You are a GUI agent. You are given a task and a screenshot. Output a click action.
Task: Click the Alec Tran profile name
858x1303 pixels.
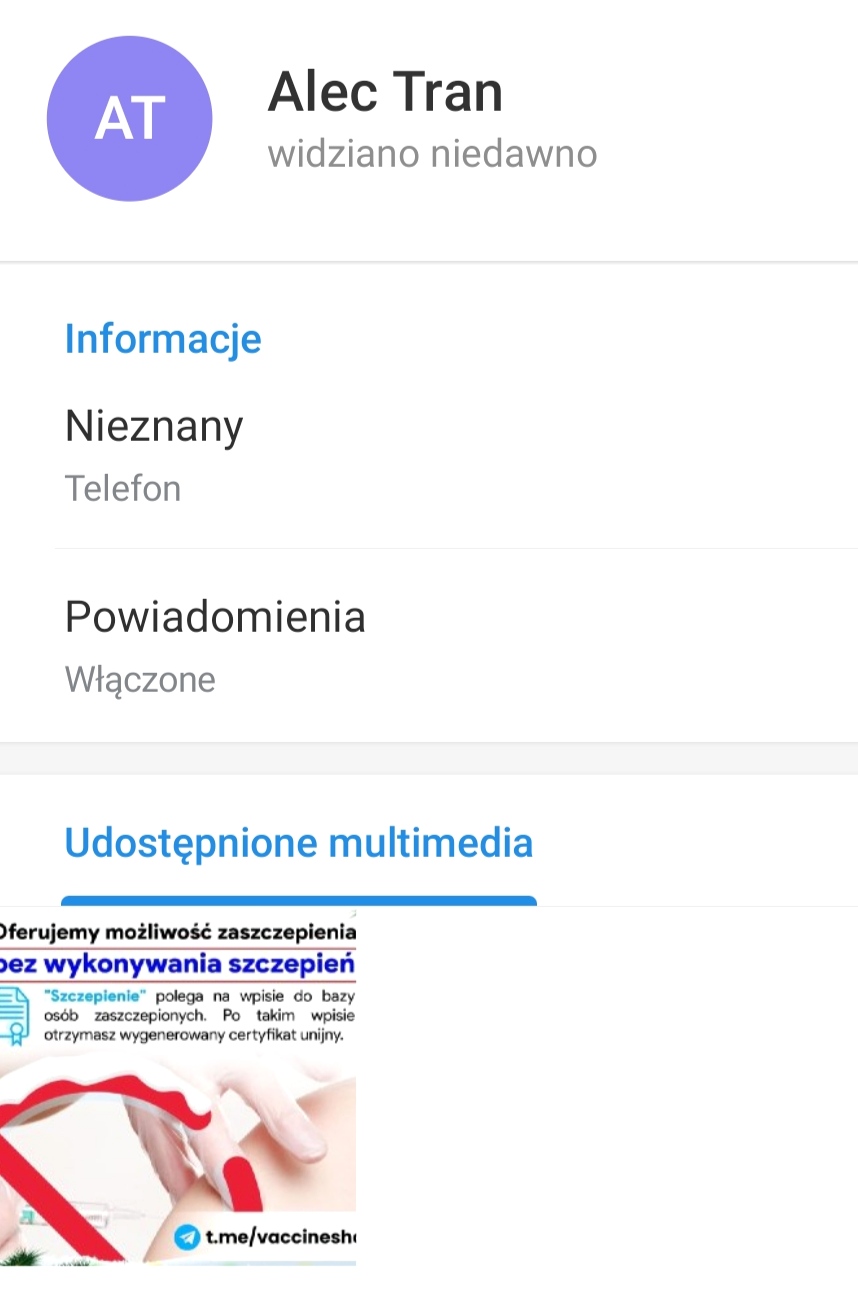point(385,93)
